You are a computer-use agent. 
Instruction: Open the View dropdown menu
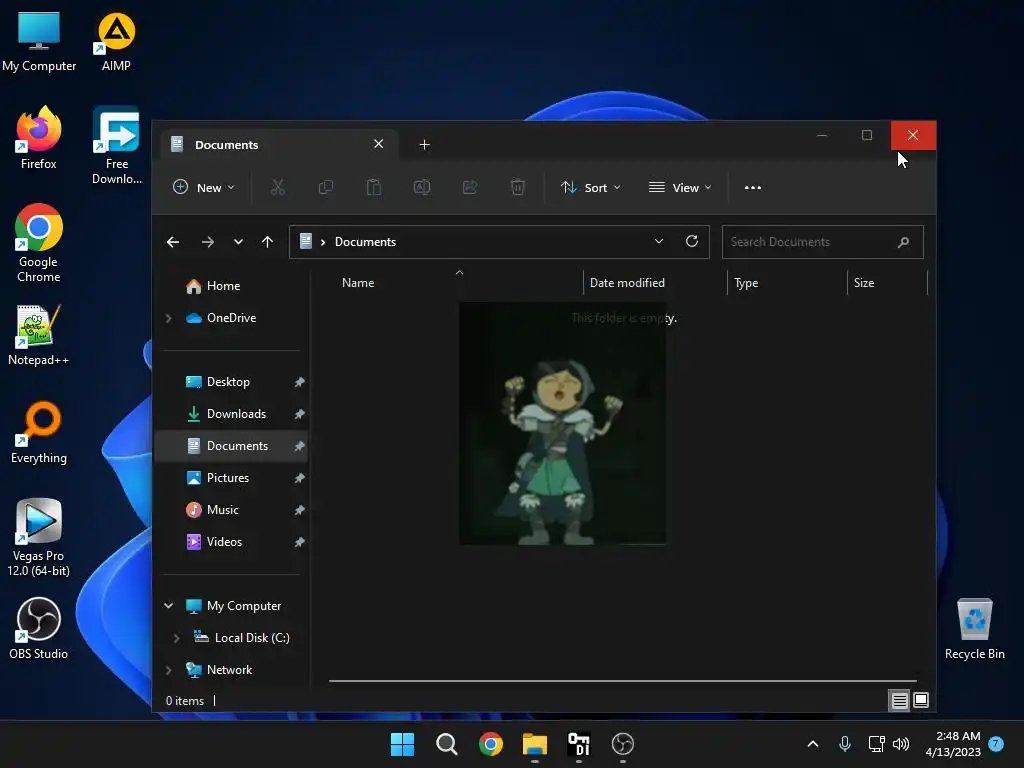pos(680,187)
